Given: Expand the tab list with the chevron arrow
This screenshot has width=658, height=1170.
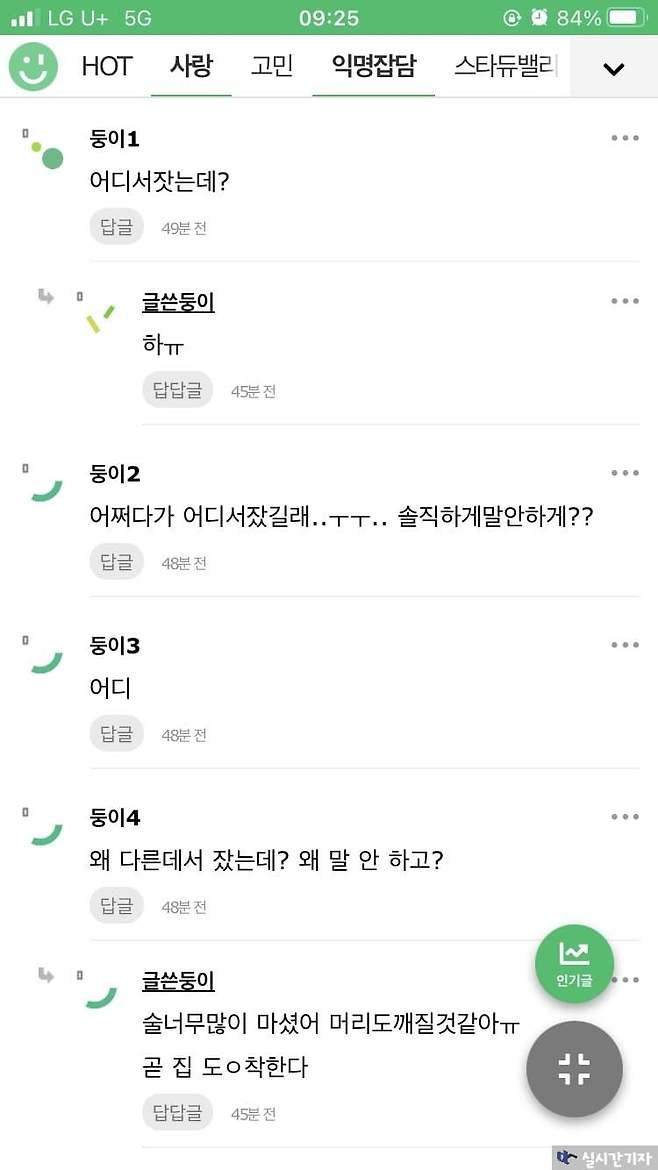Looking at the screenshot, I should coord(613,68).
